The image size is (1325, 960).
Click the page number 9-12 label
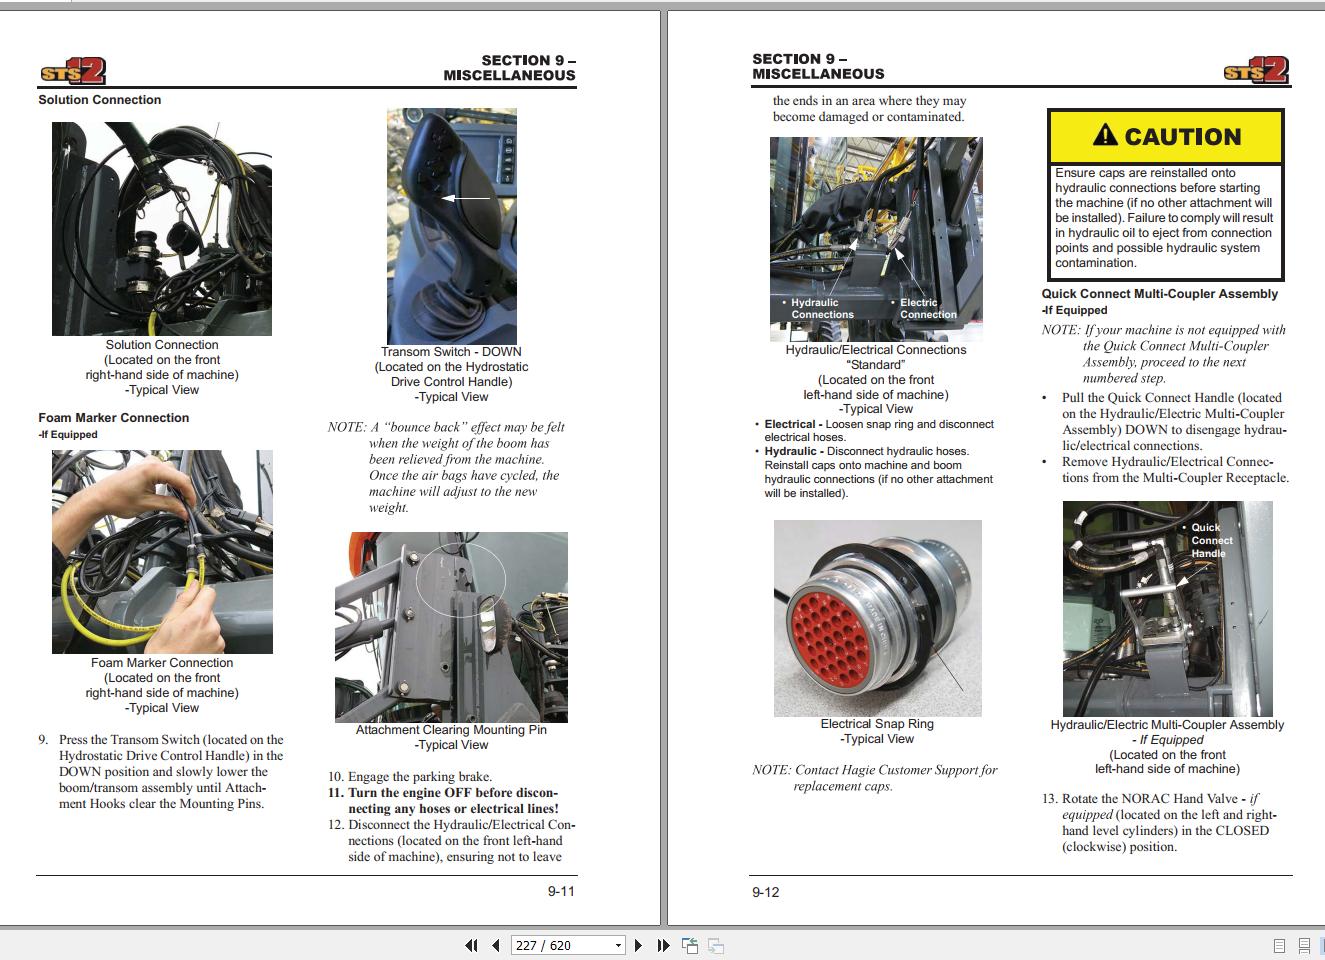[763, 893]
